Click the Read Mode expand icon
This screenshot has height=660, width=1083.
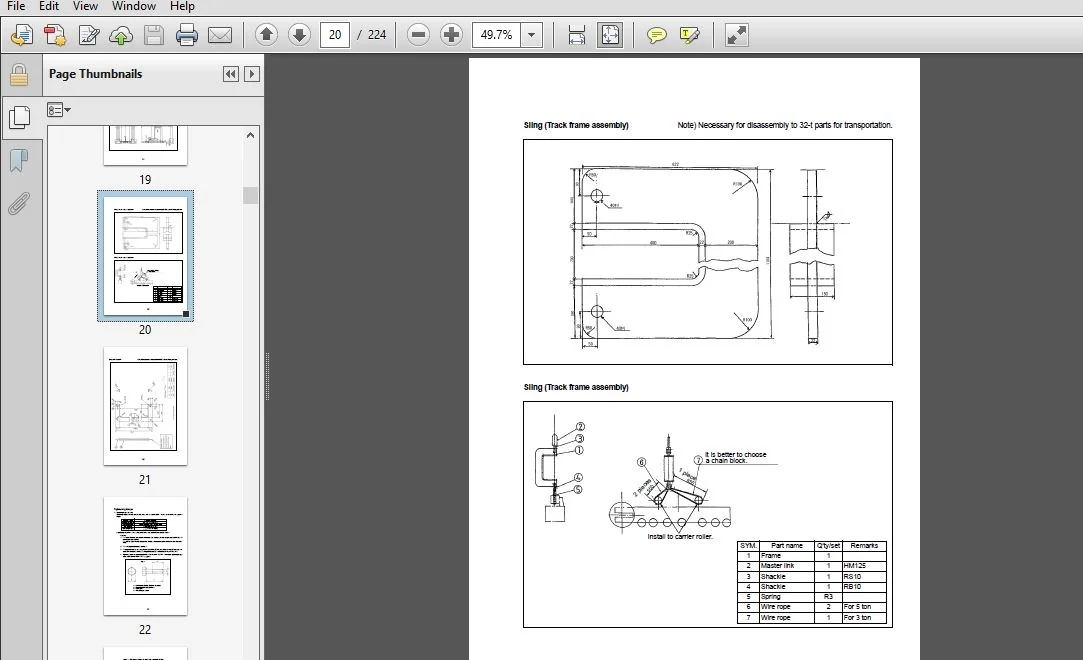tap(736, 35)
